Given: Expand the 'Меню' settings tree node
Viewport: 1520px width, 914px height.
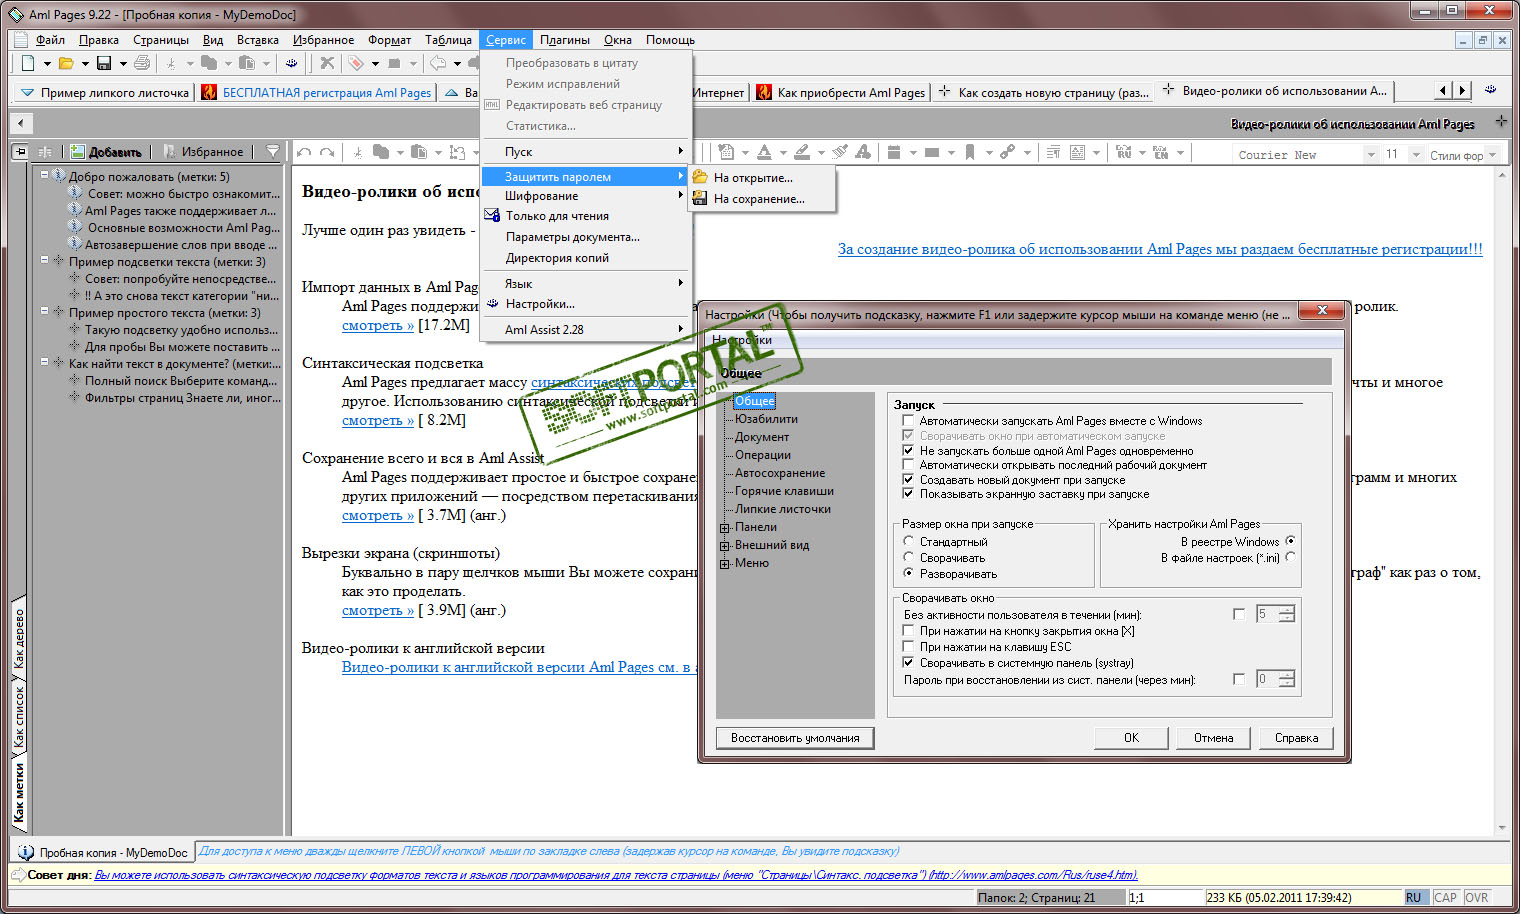Looking at the screenshot, I should click(x=725, y=564).
